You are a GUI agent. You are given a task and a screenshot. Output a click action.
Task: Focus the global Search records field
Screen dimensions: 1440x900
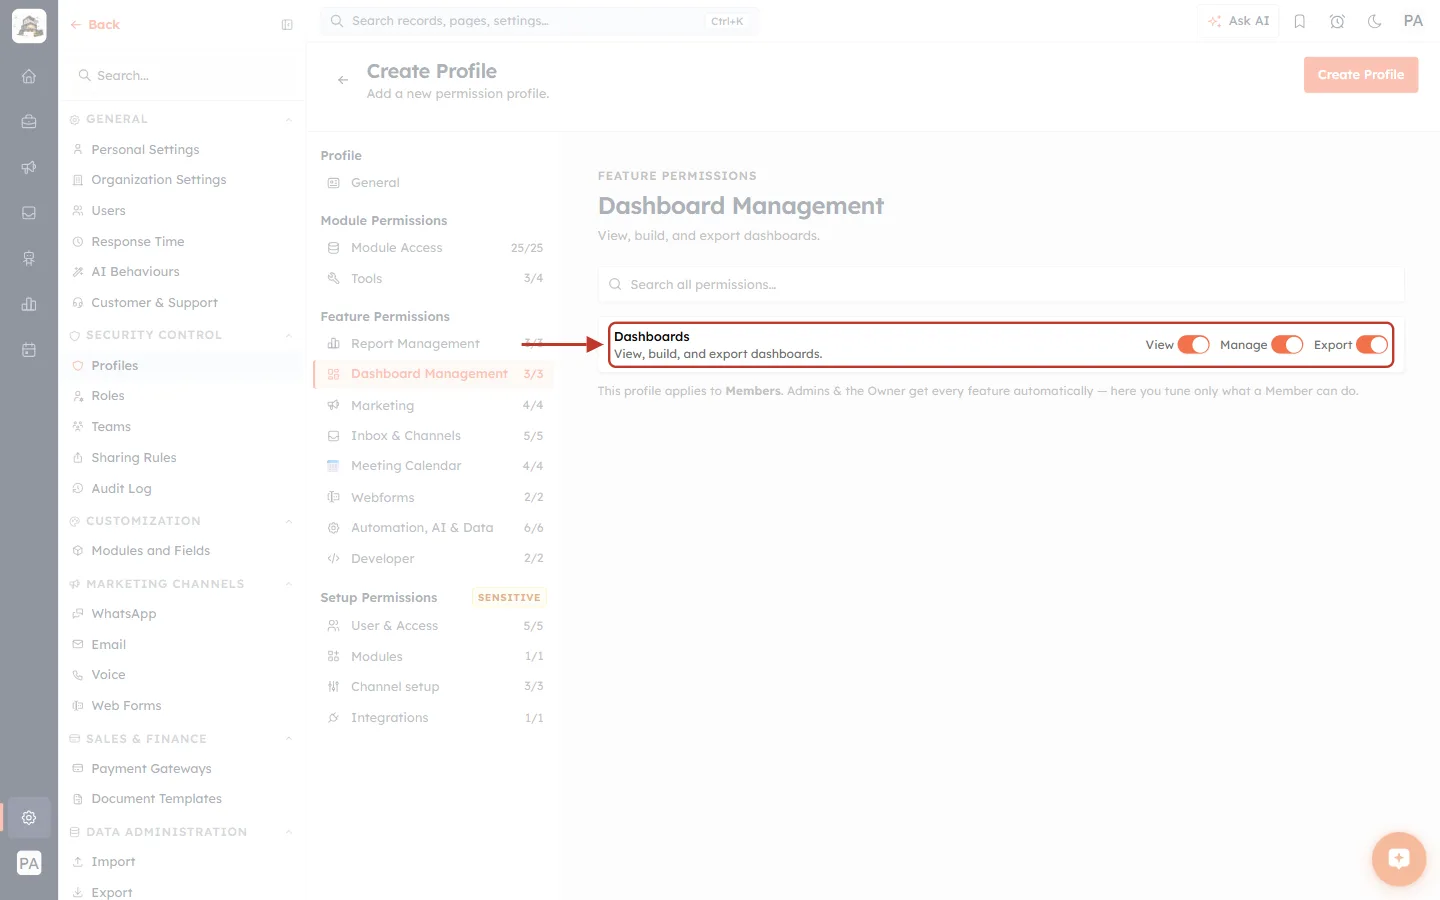(x=539, y=21)
